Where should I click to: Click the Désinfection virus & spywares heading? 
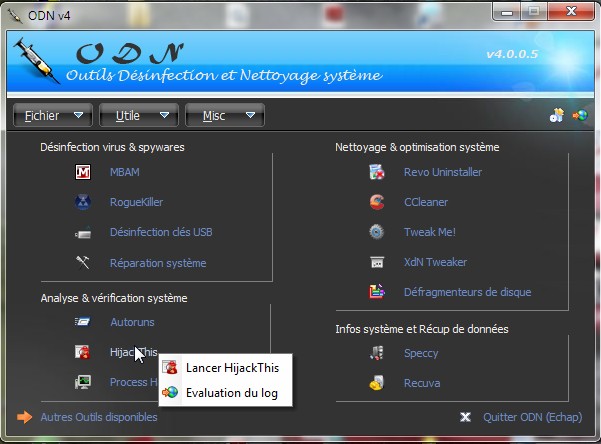tap(112, 147)
